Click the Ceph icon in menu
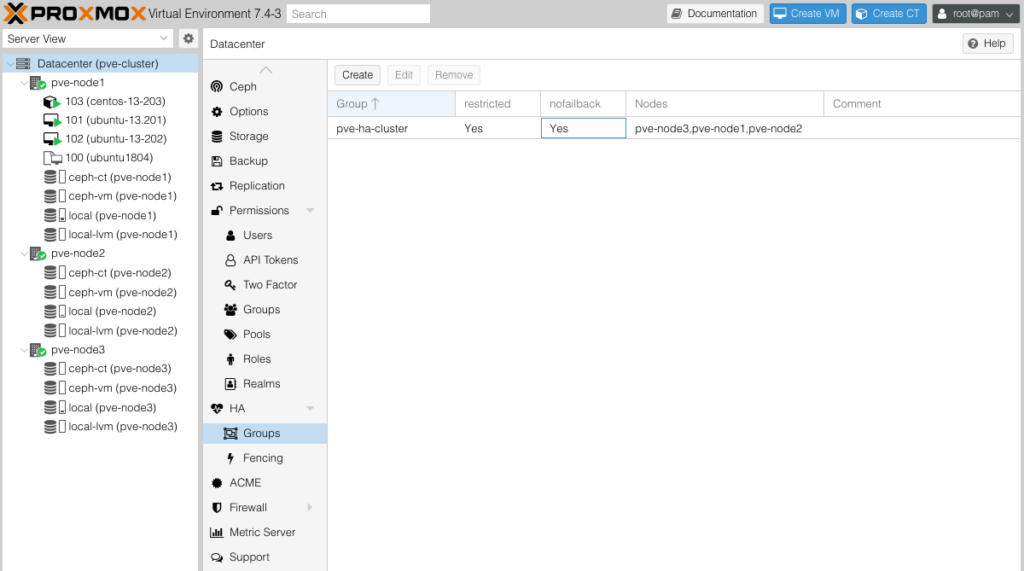This screenshot has width=1024, height=571. click(x=217, y=87)
